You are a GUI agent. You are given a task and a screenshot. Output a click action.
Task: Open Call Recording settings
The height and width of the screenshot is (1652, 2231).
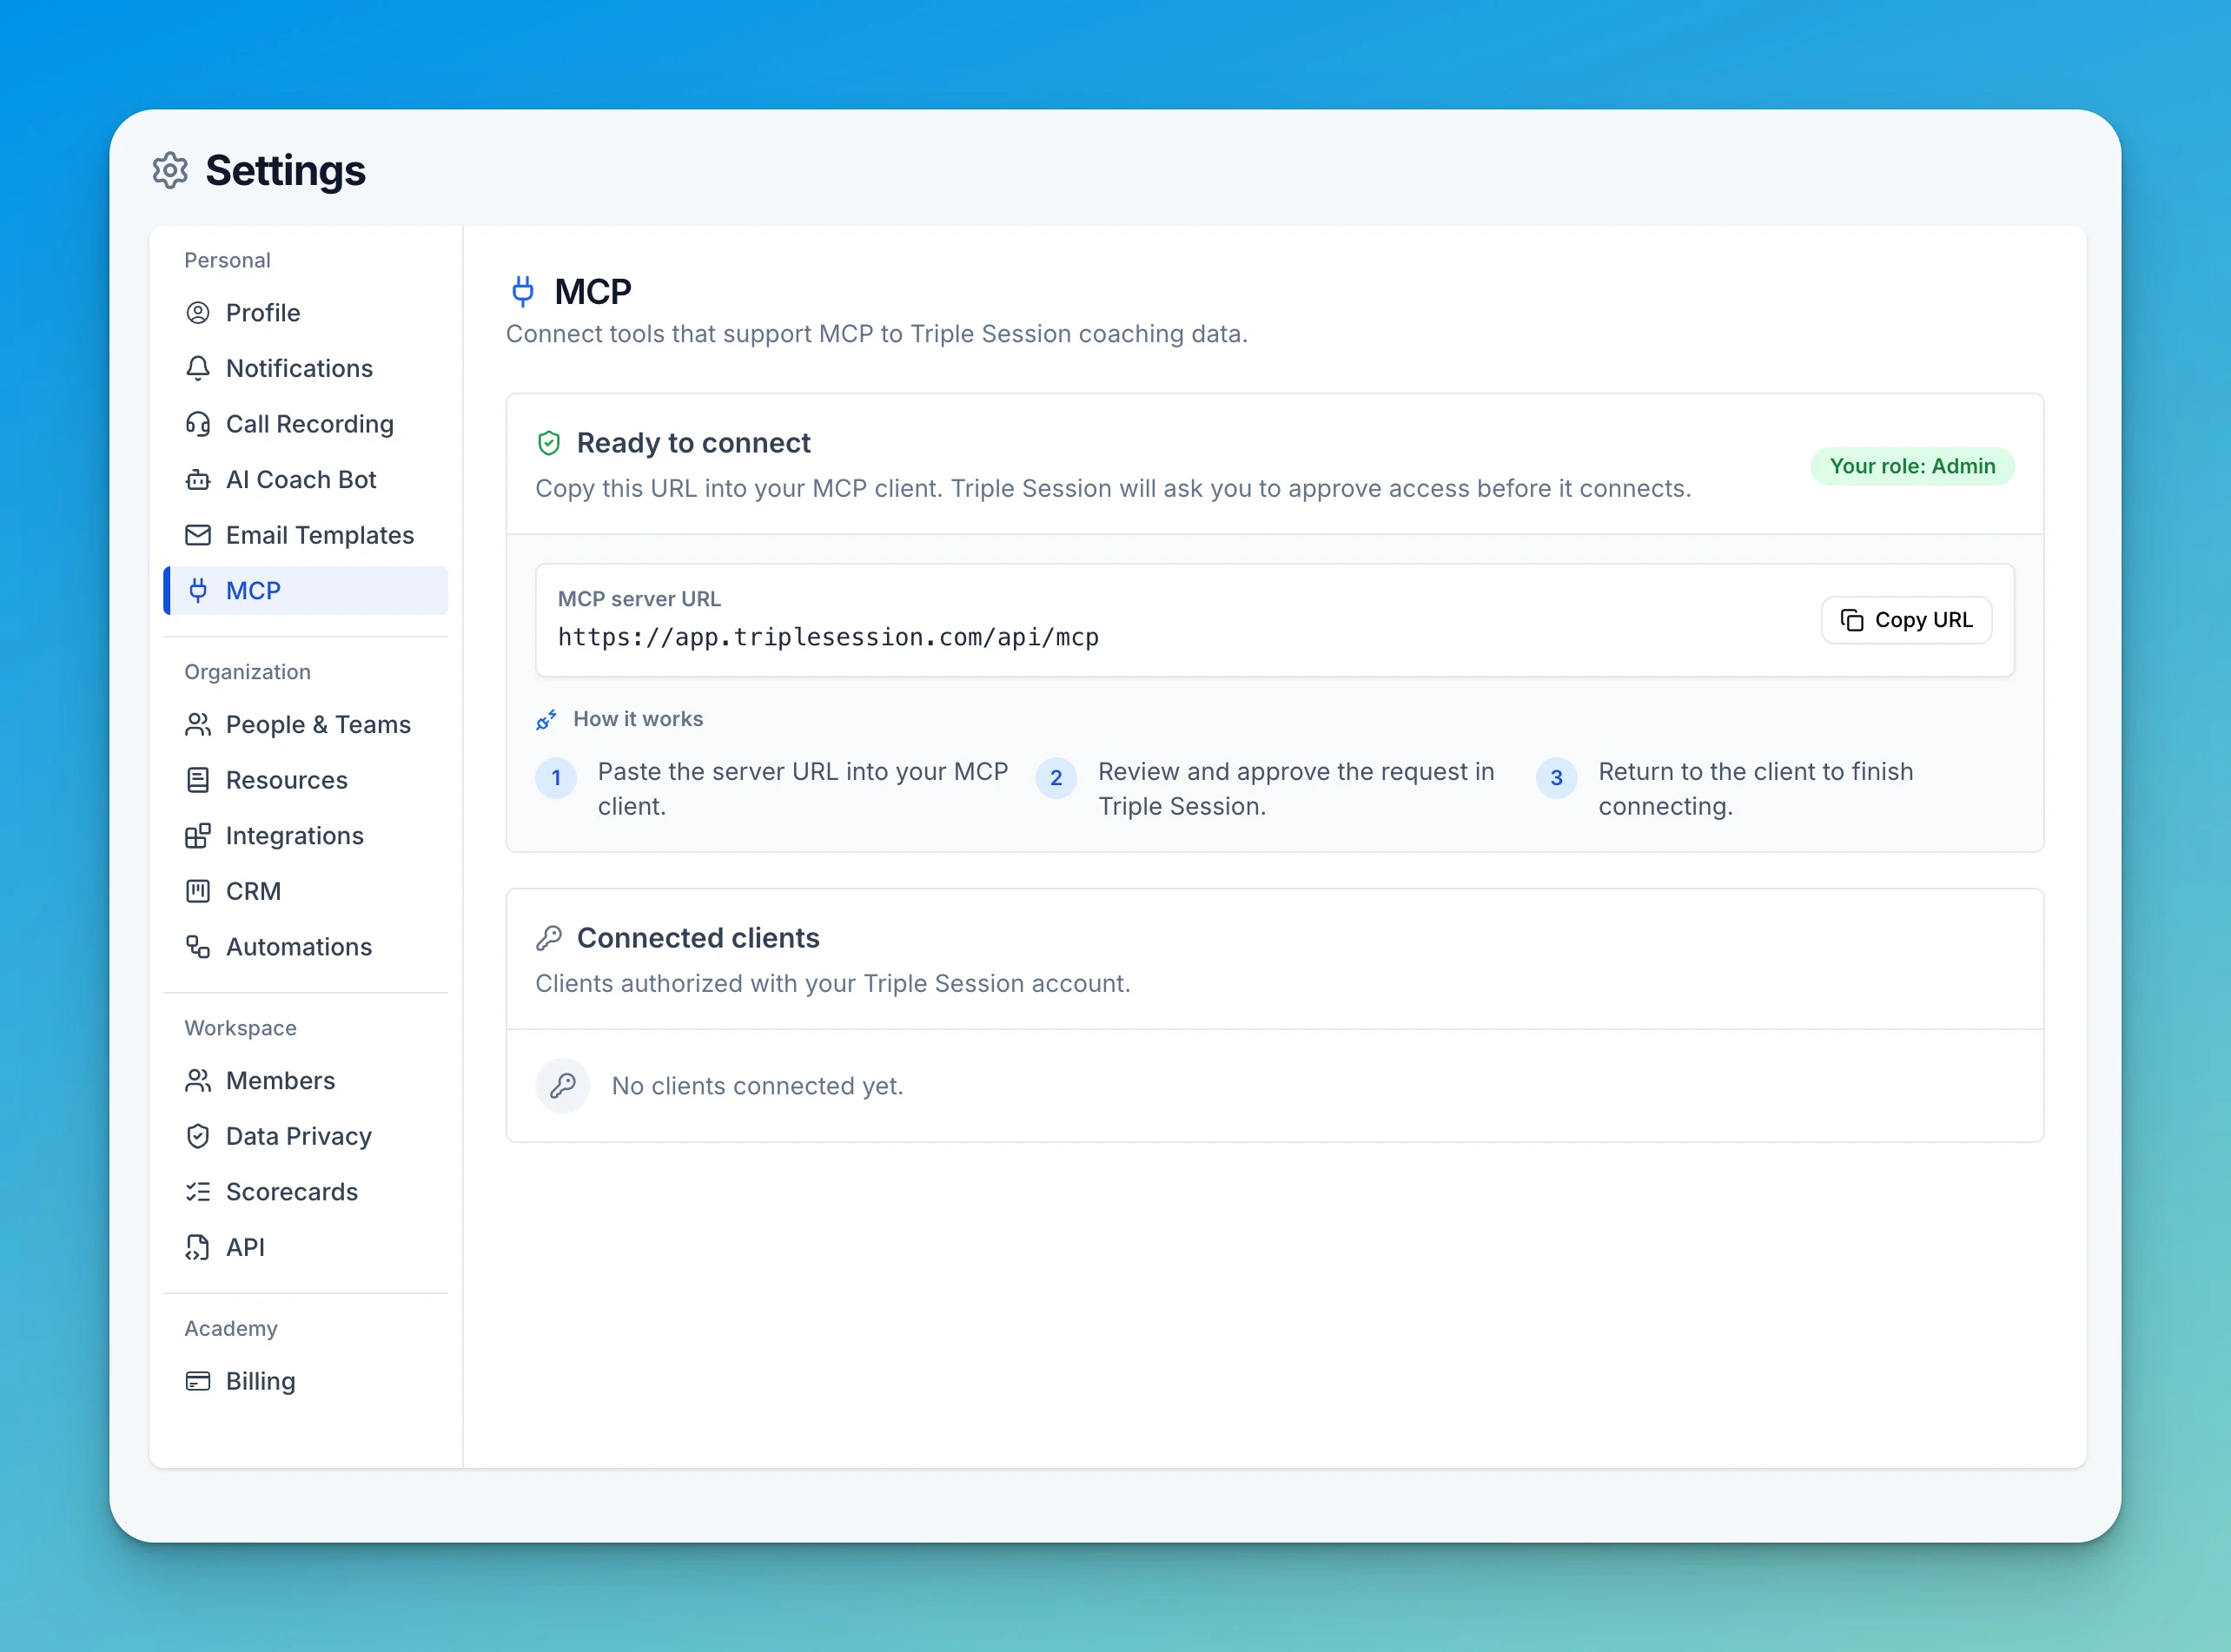[x=306, y=424]
